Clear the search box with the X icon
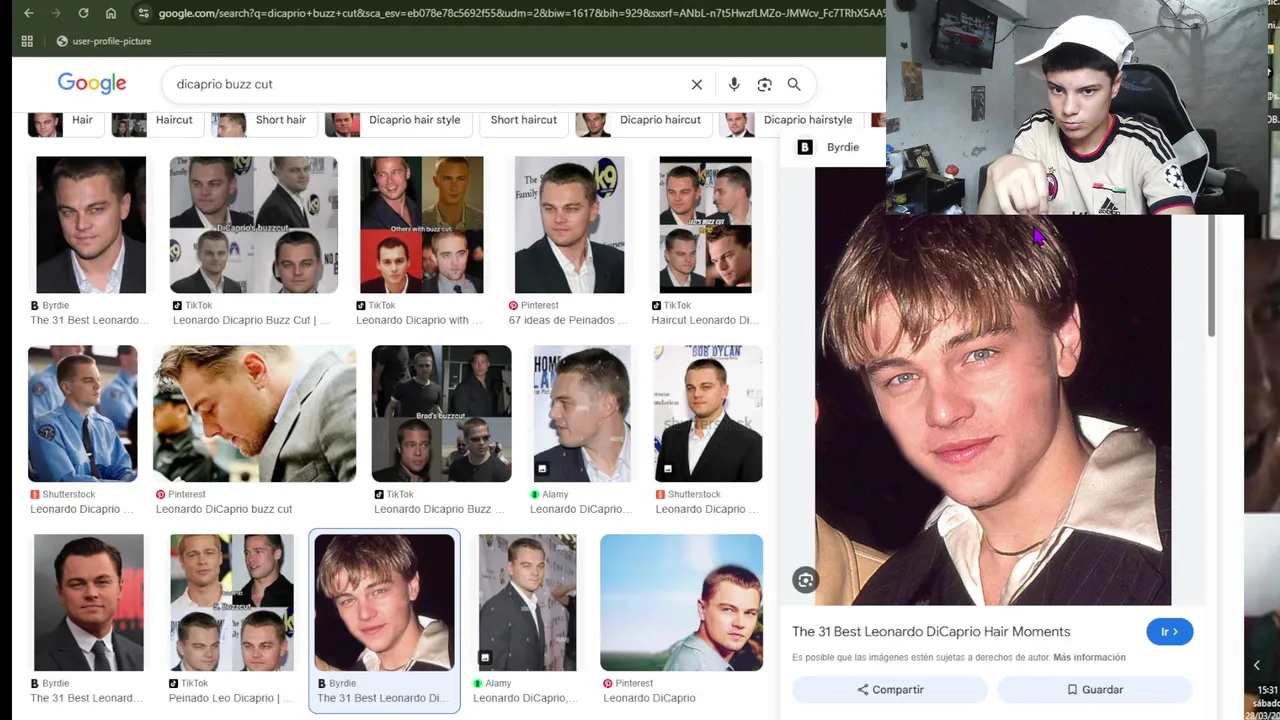Screen dimensions: 1280x720 tap(697, 85)
